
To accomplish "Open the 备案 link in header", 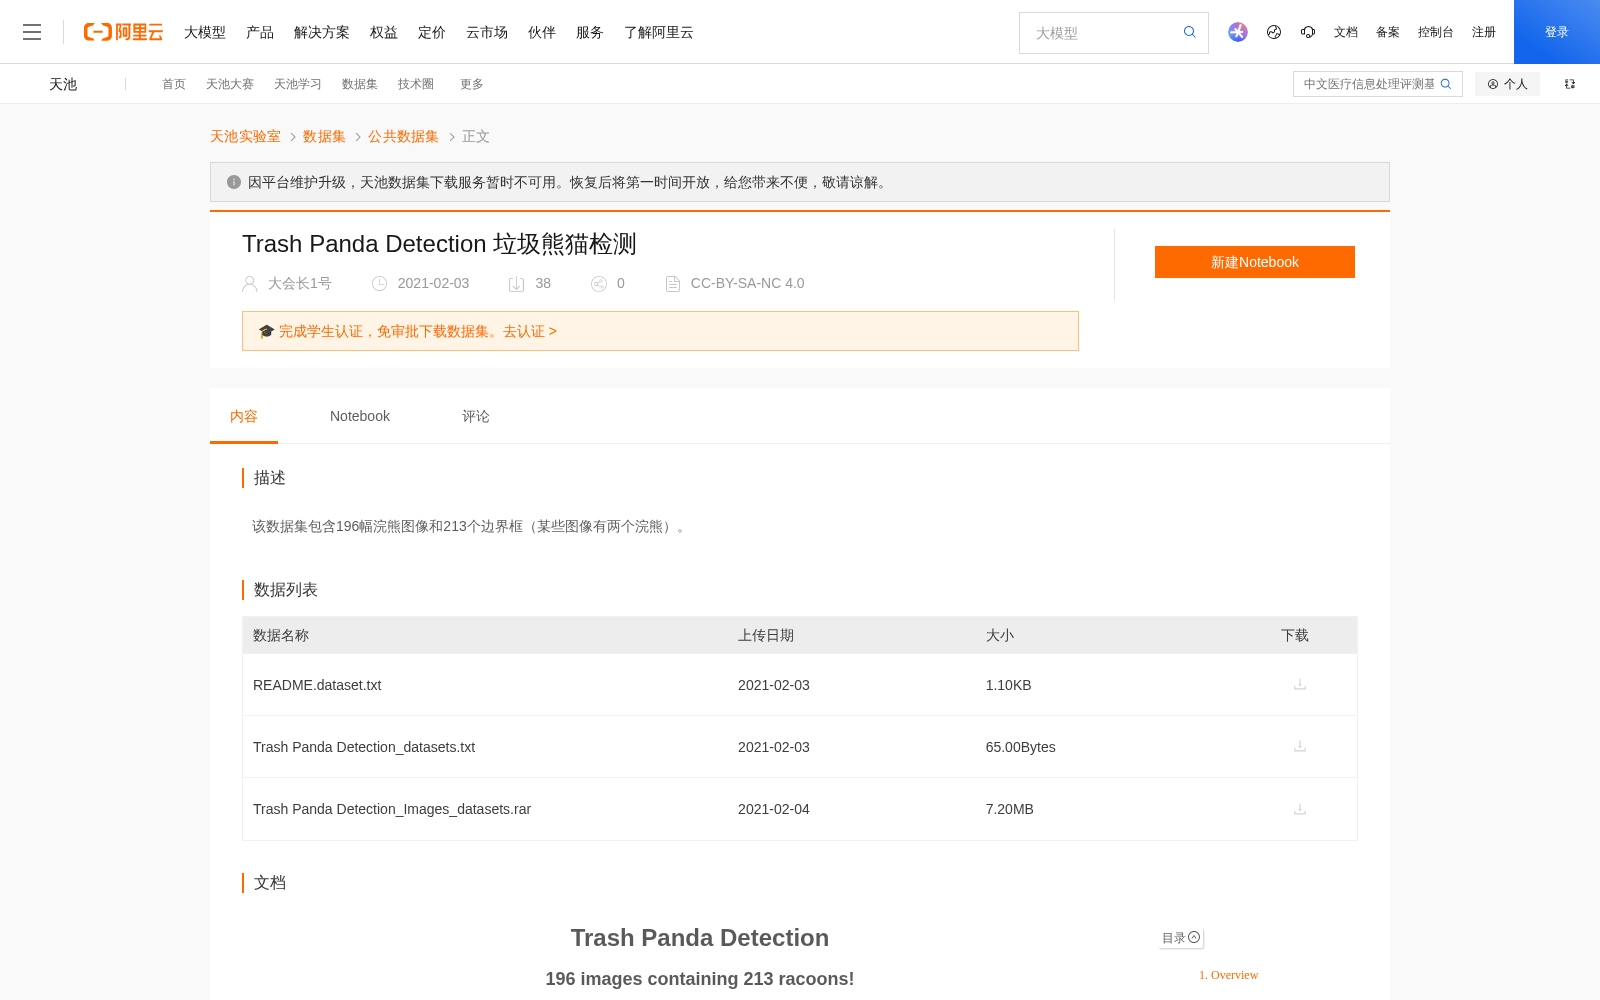I will point(1388,32).
